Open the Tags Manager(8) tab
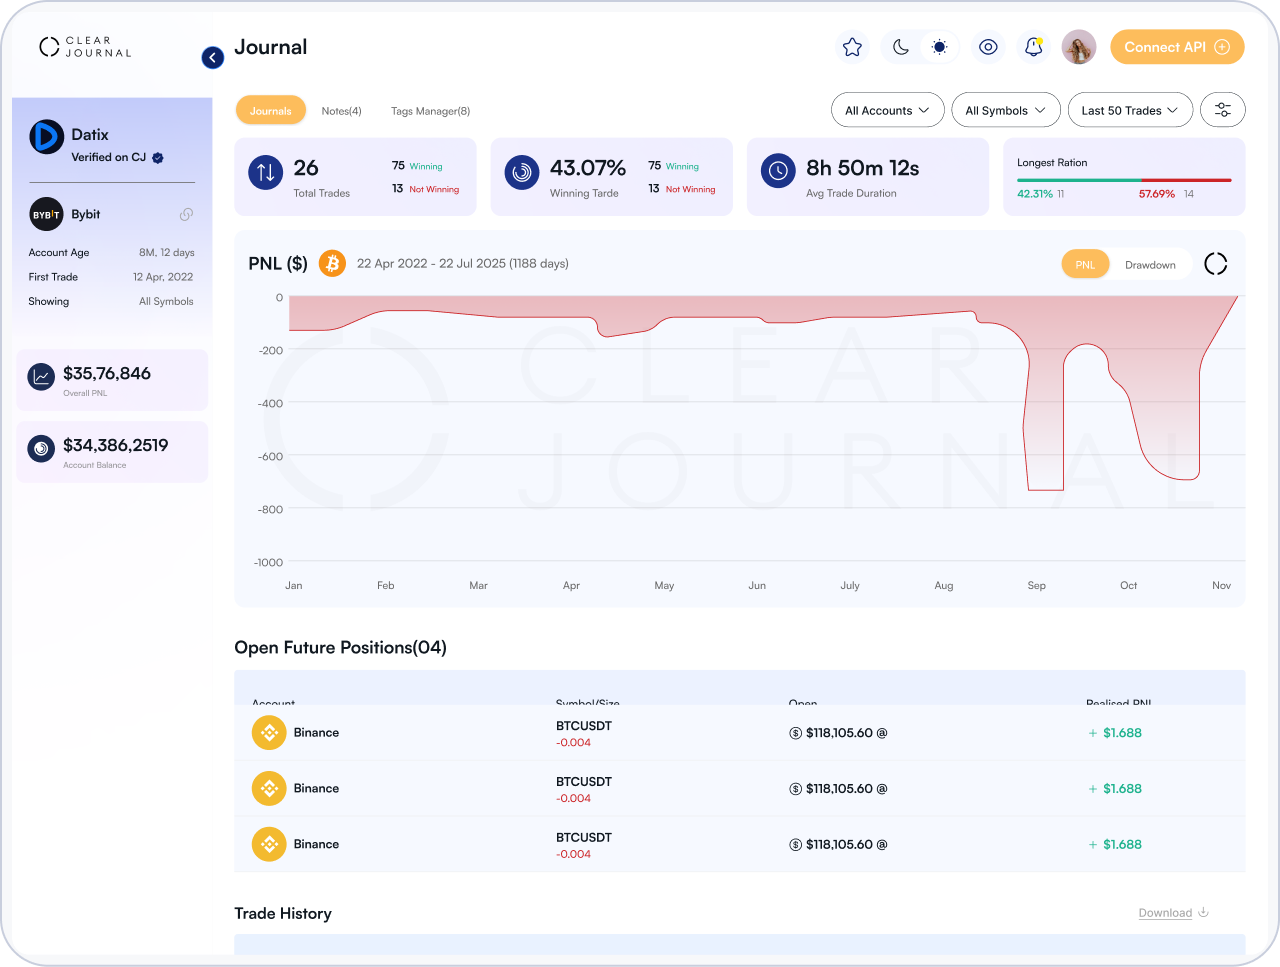This screenshot has width=1280, height=967. [430, 111]
